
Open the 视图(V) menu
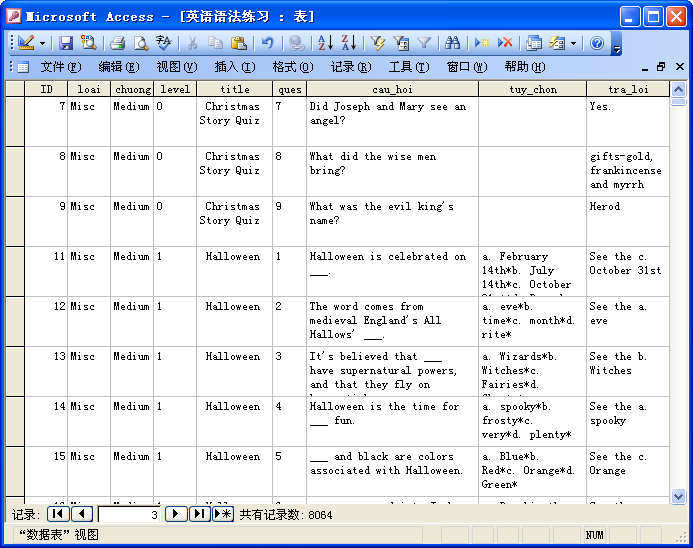click(x=177, y=67)
